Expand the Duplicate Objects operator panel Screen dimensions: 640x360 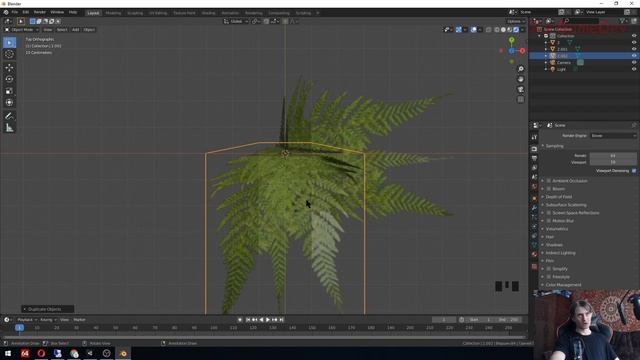coord(47,309)
